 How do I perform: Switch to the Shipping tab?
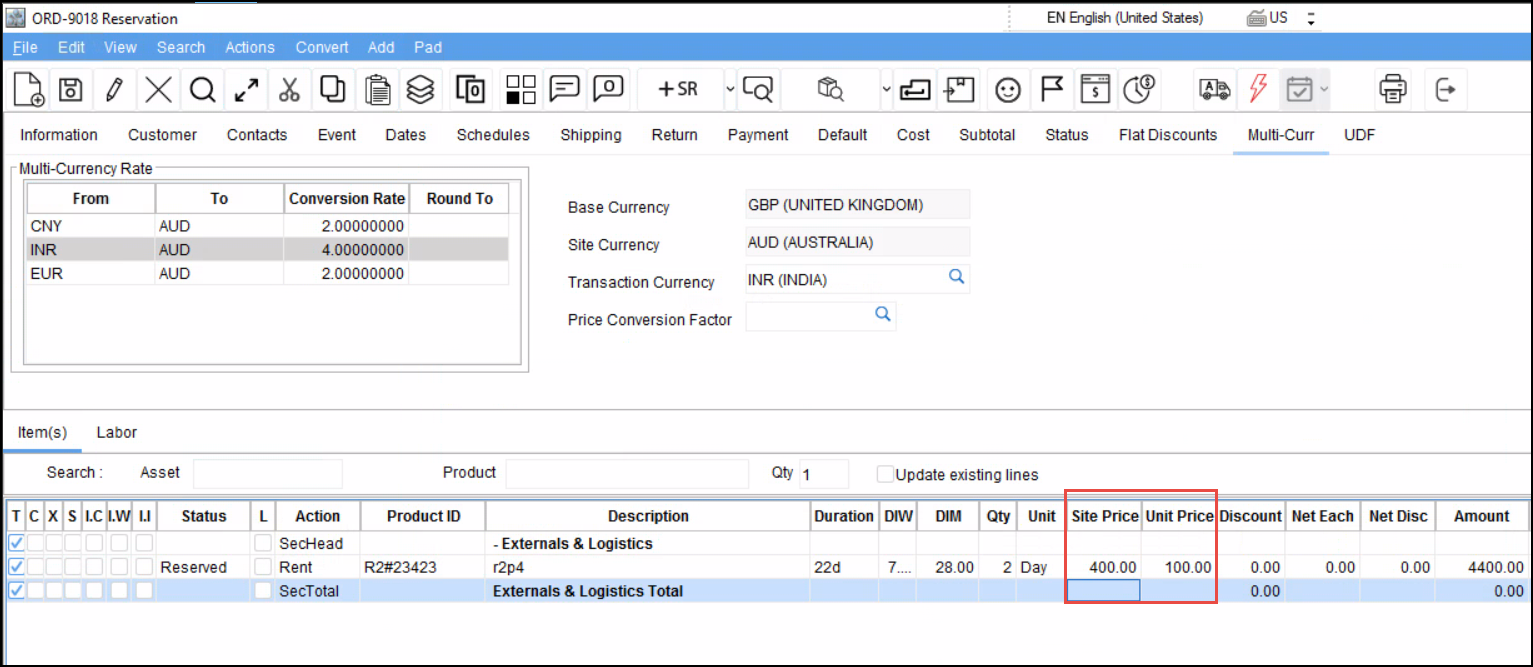coord(591,135)
